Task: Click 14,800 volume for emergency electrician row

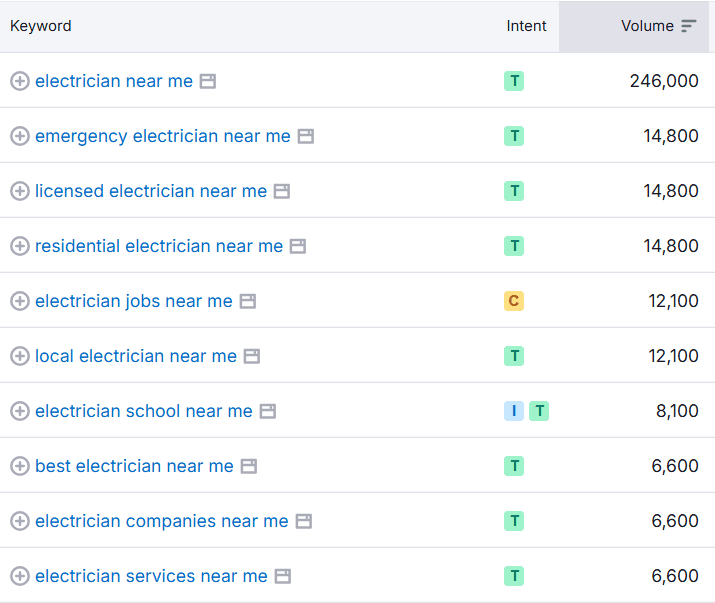Action: pos(671,136)
